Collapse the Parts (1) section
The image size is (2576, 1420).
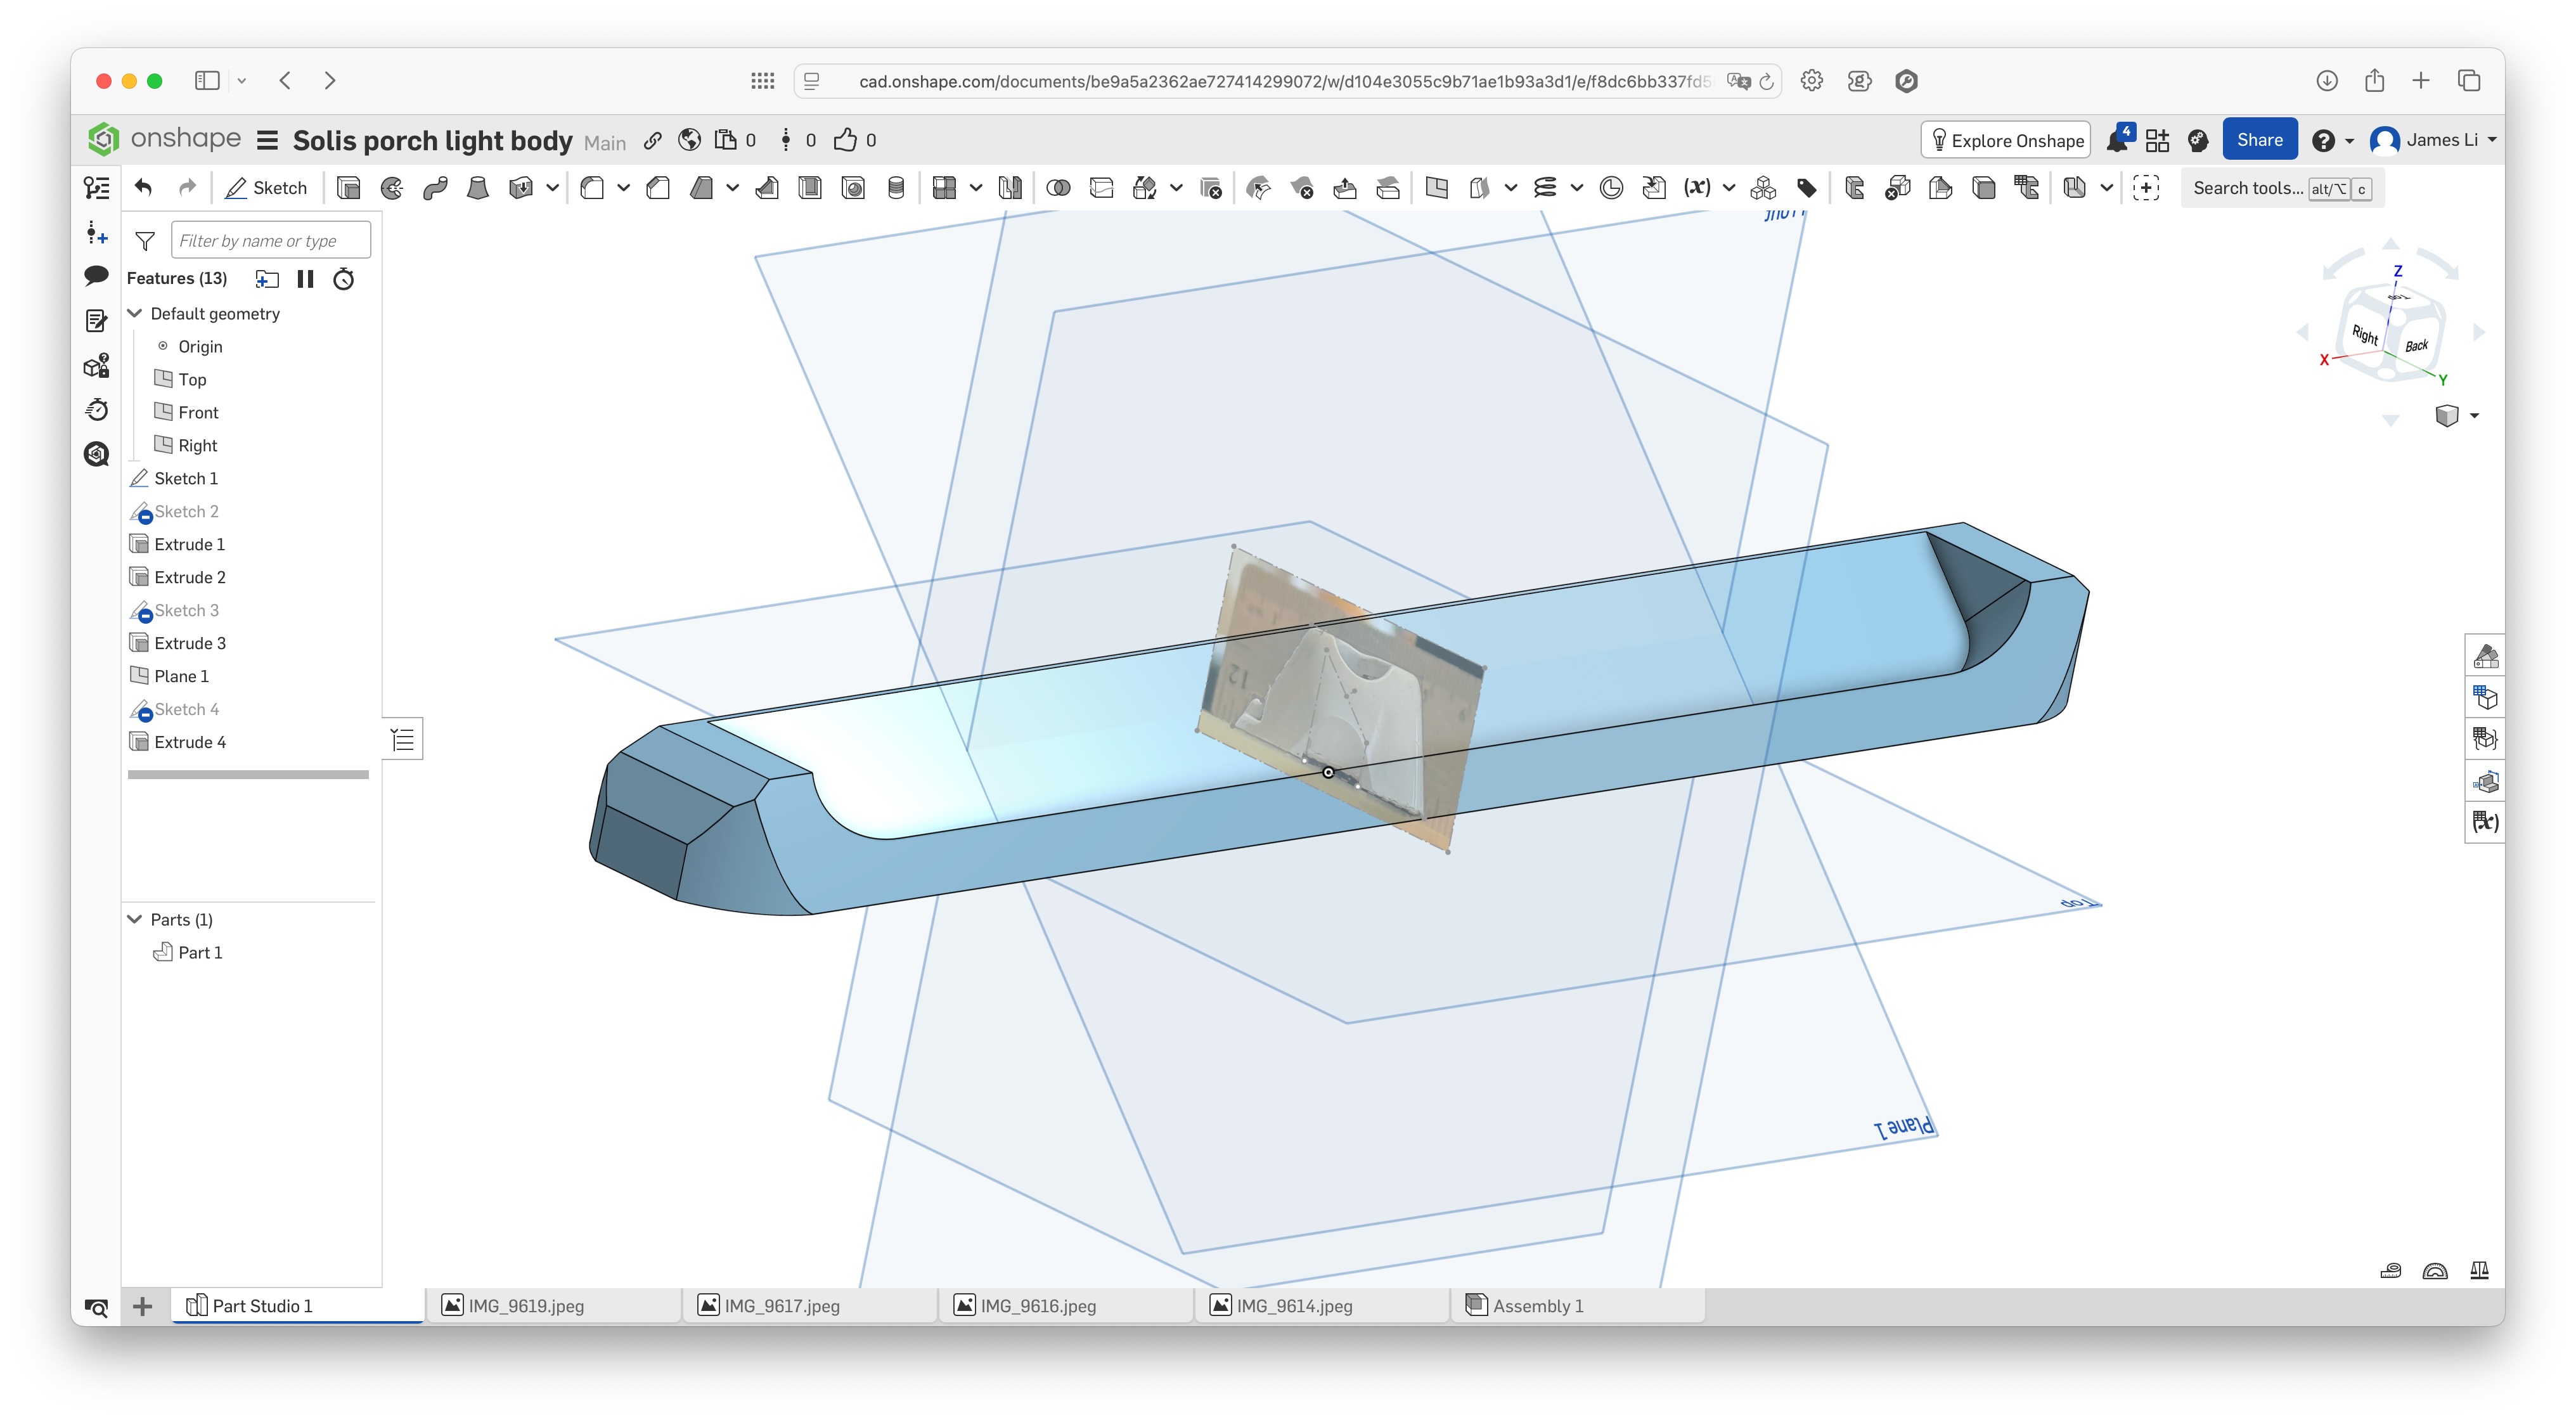[x=135, y=919]
